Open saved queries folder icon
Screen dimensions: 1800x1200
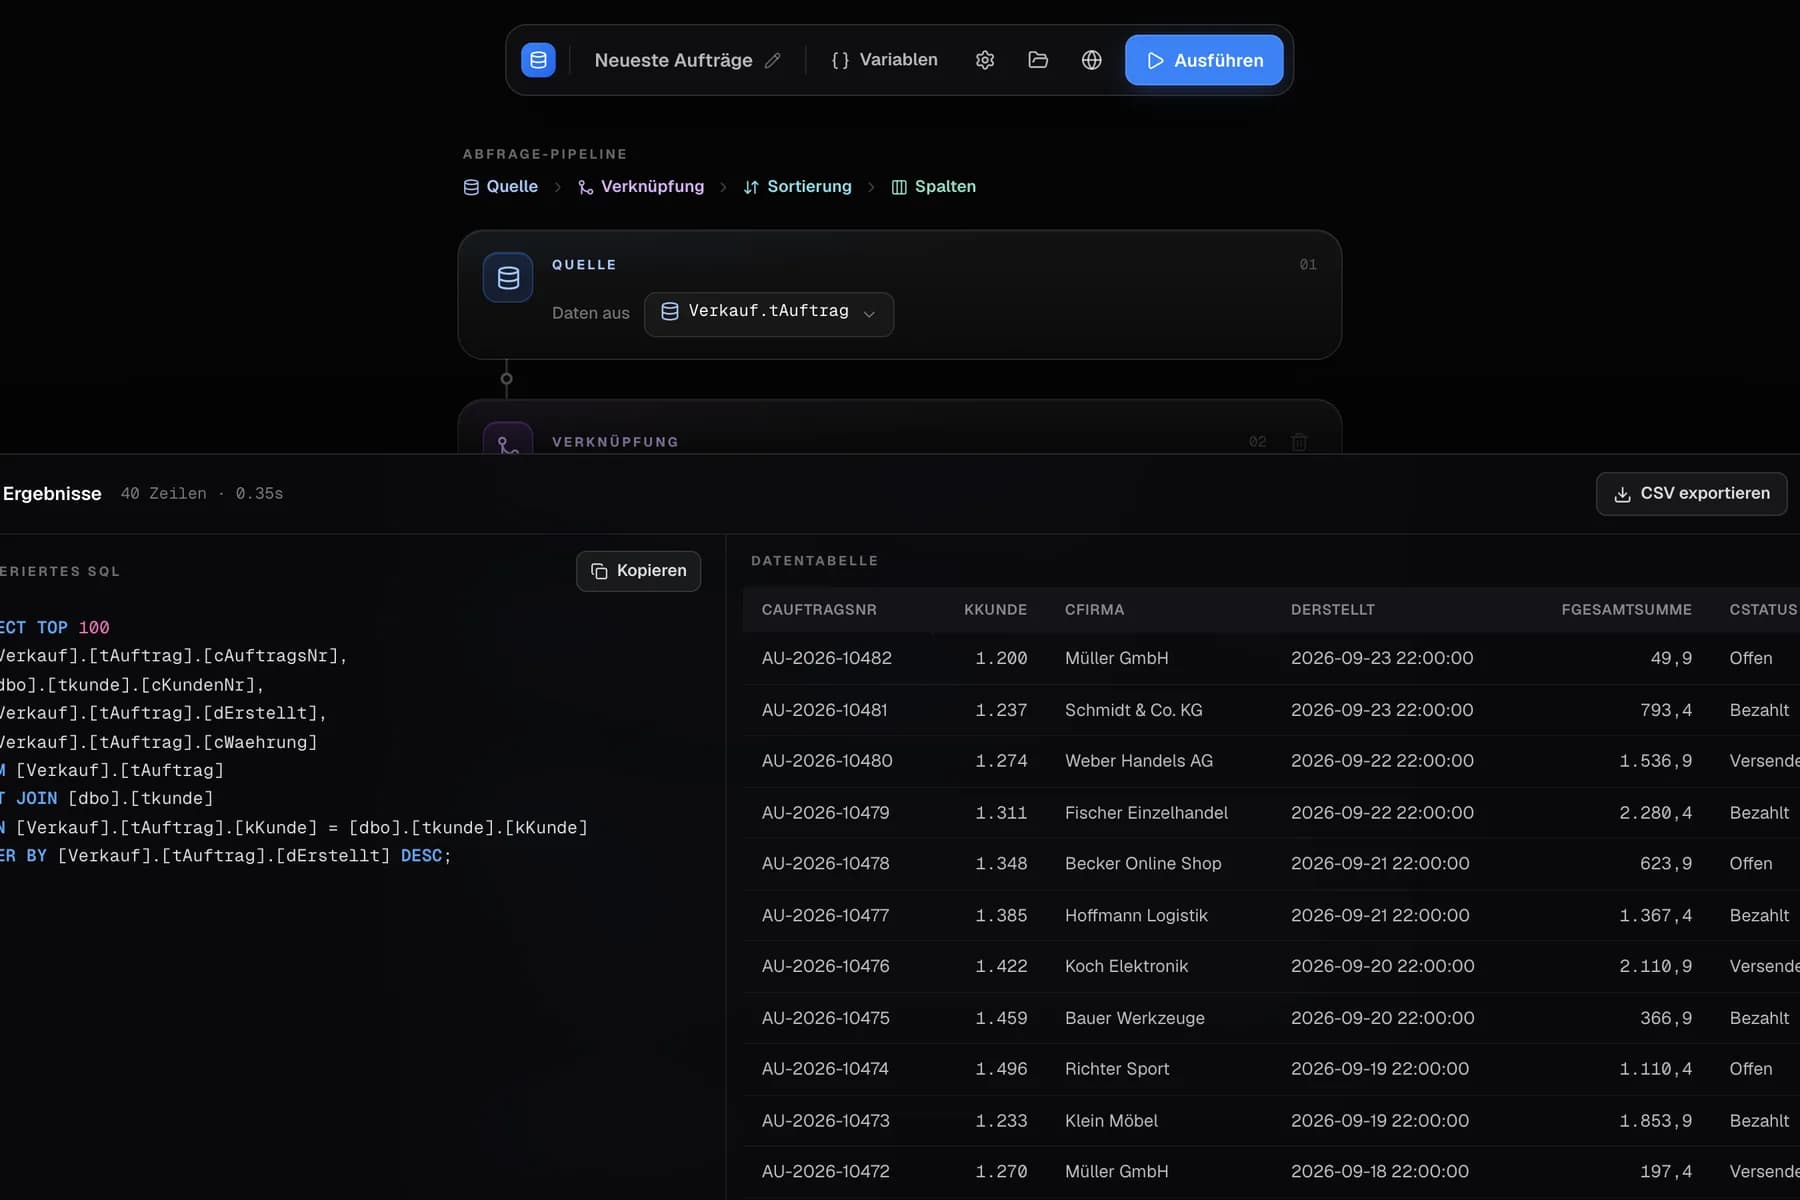pyautogui.click(x=1038, y=60)
